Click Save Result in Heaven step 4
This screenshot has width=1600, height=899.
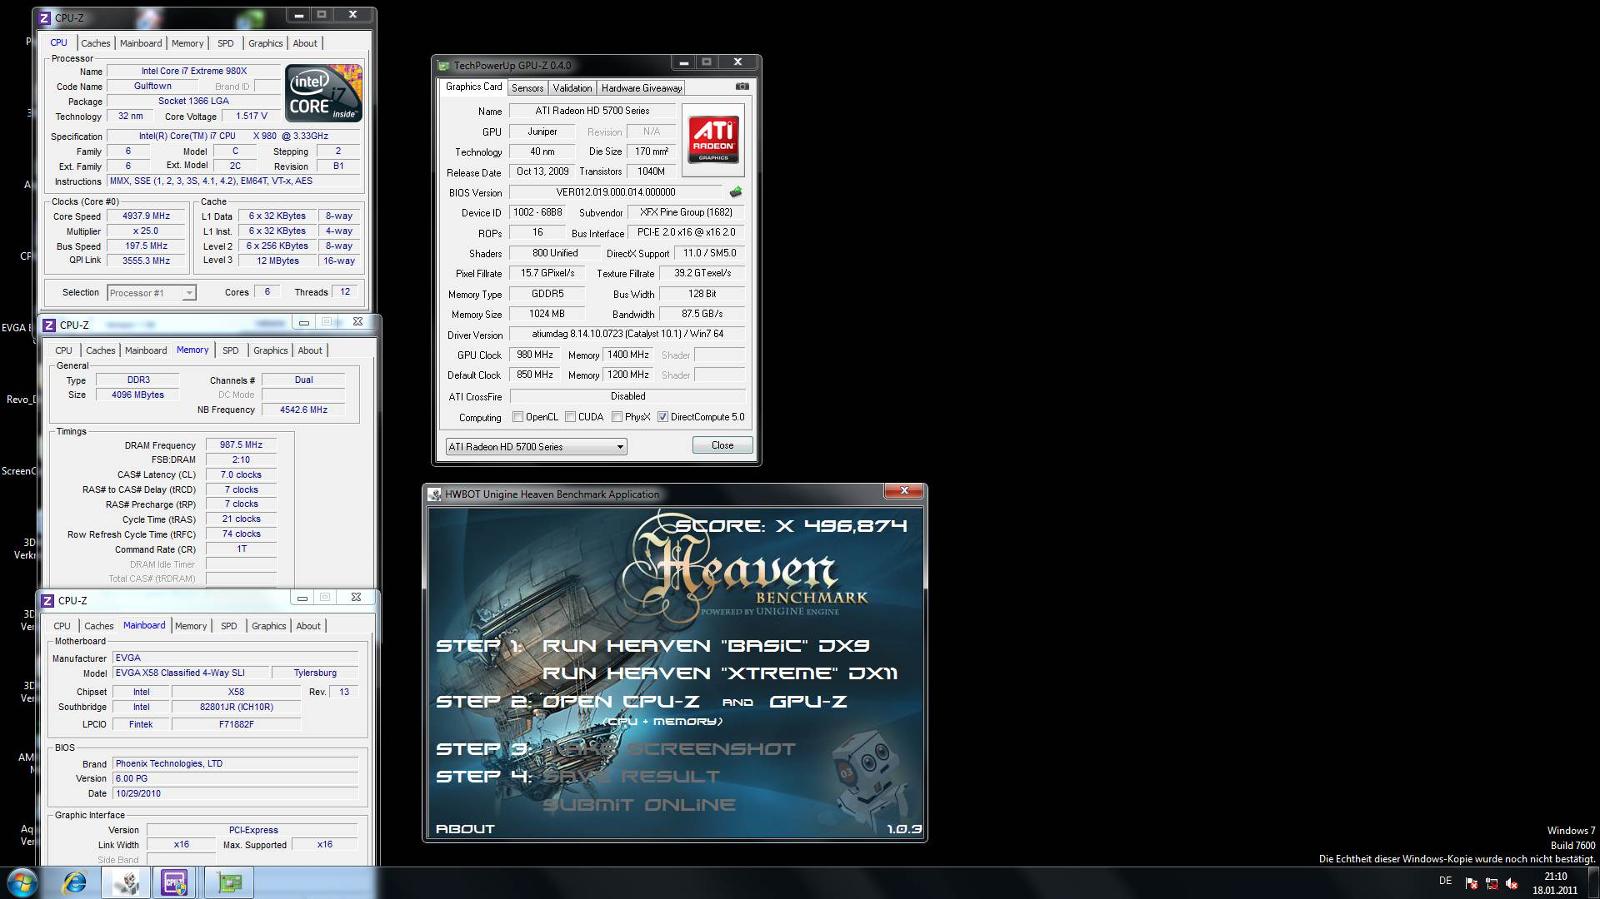[631, 777]
